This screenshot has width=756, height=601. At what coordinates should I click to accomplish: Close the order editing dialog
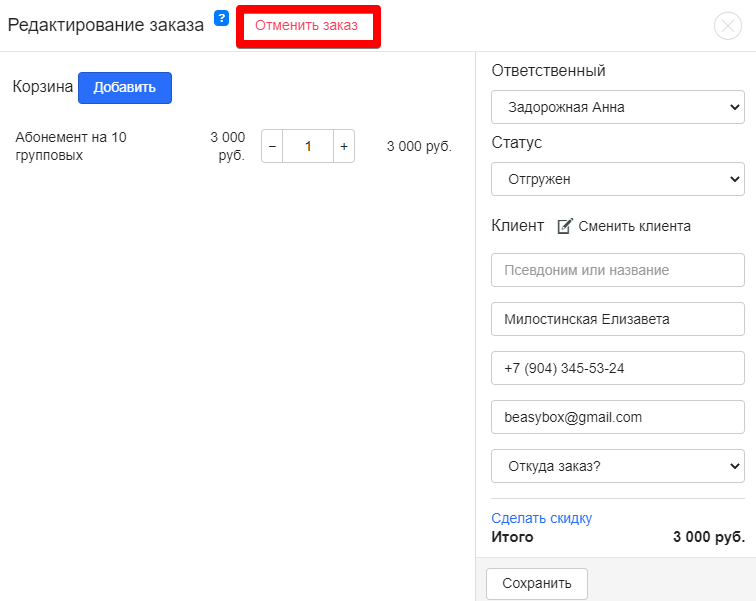coord(727,26)
